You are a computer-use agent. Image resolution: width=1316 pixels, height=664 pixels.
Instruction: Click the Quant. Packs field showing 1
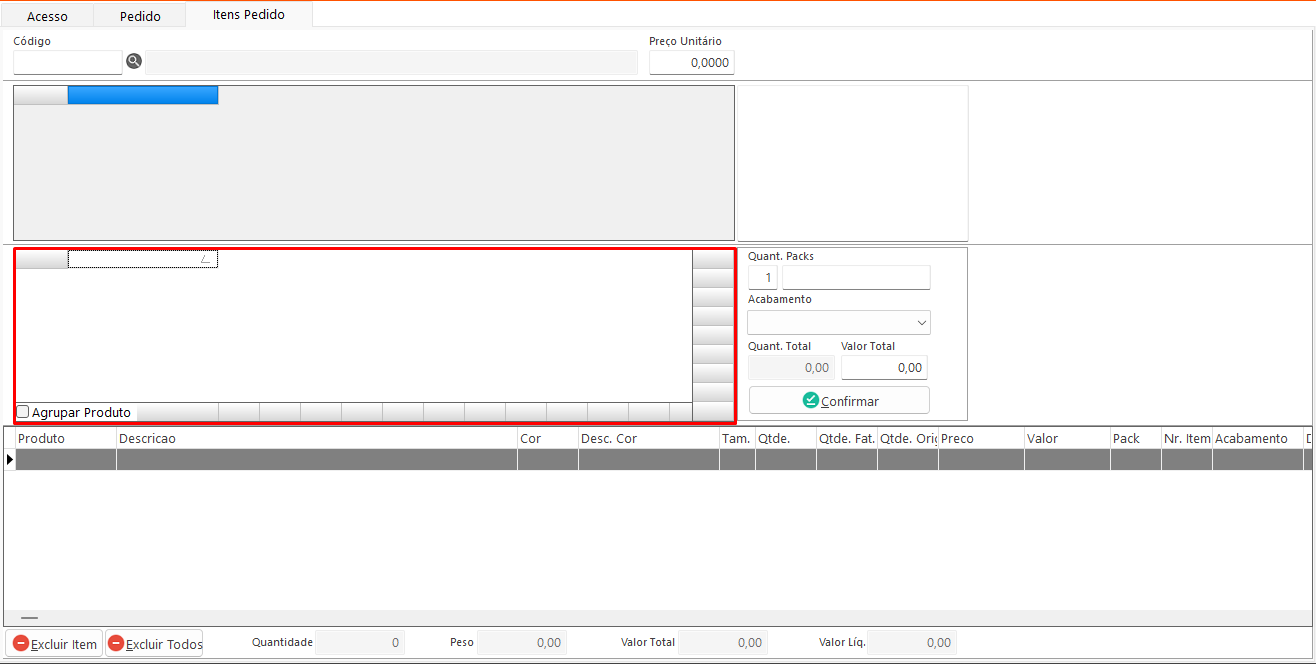(x=762, y=277)
